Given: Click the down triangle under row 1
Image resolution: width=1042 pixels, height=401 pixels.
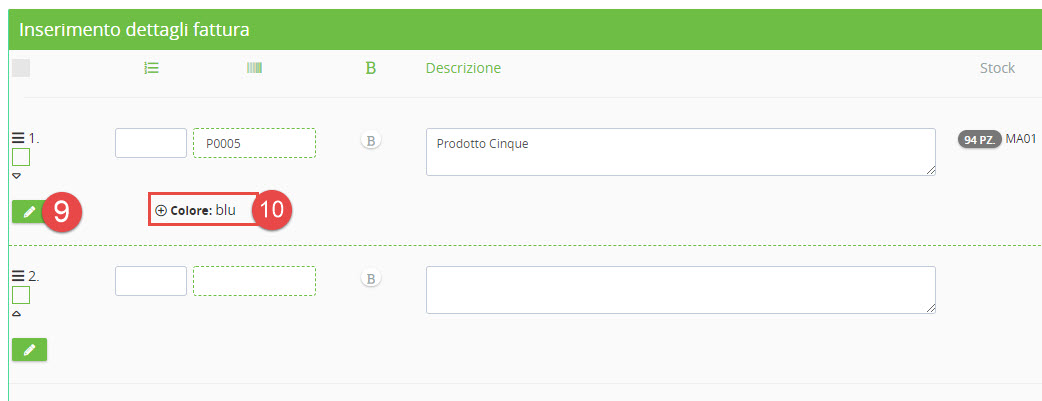Looking at the screenshot, I should pyautogui.click(x=17, y=176).
